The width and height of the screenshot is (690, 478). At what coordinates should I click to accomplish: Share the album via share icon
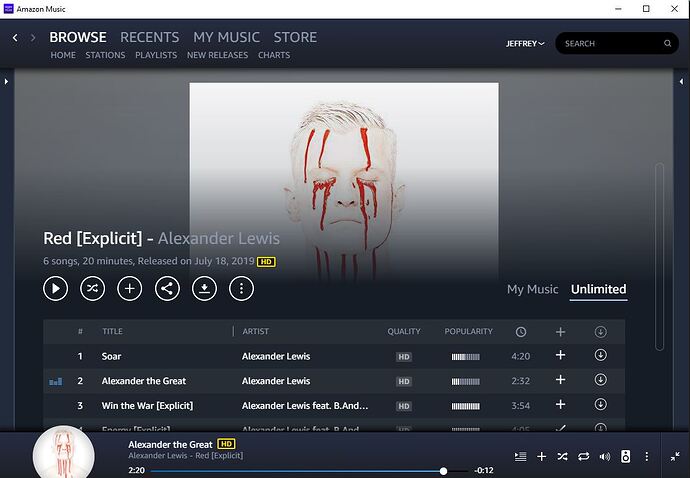pos(167,288)
